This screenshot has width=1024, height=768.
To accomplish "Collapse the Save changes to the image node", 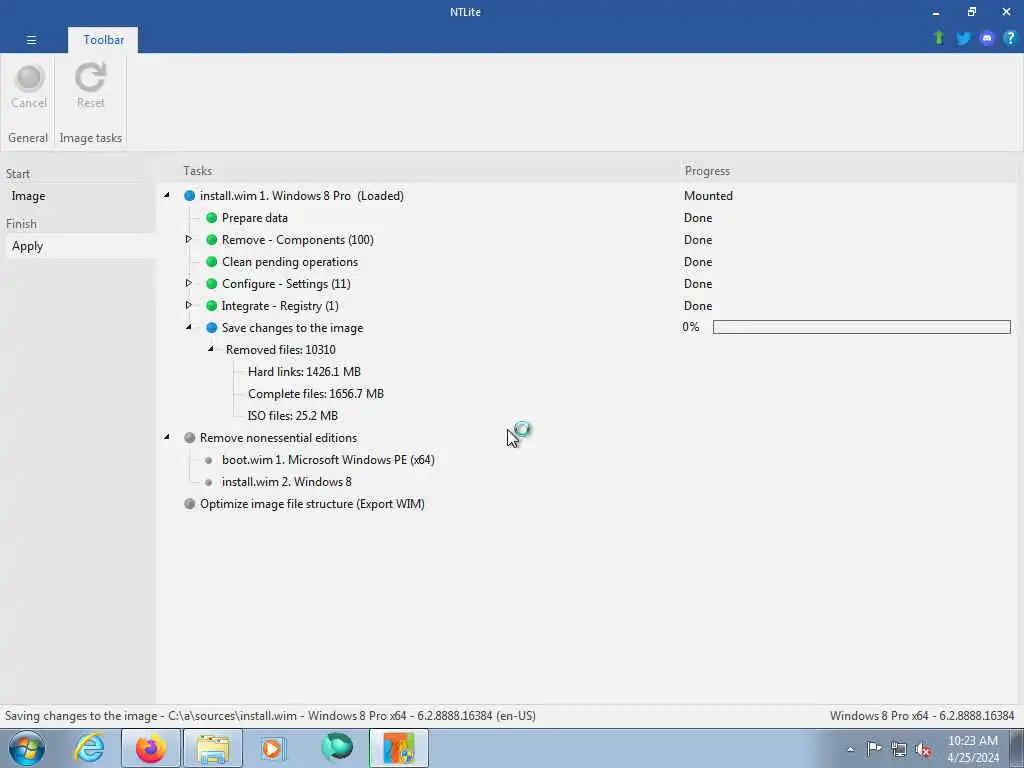I will click(x=189, y=327).
